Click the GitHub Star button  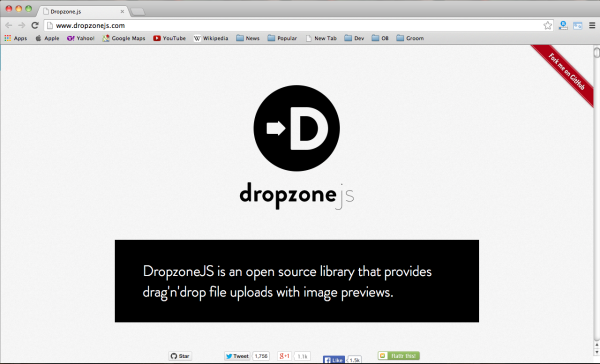pyautogui.click(x=180, y=356)
